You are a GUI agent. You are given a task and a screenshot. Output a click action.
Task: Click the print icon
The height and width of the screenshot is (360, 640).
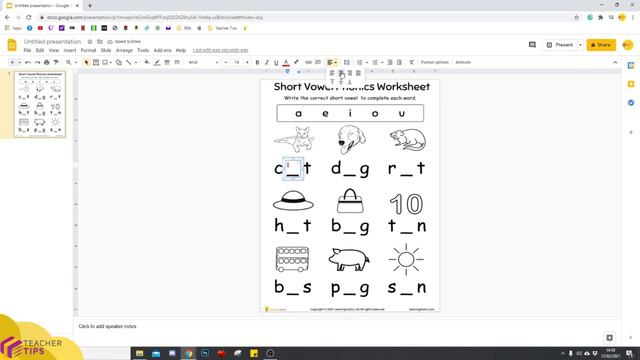(x=47, y=62)
